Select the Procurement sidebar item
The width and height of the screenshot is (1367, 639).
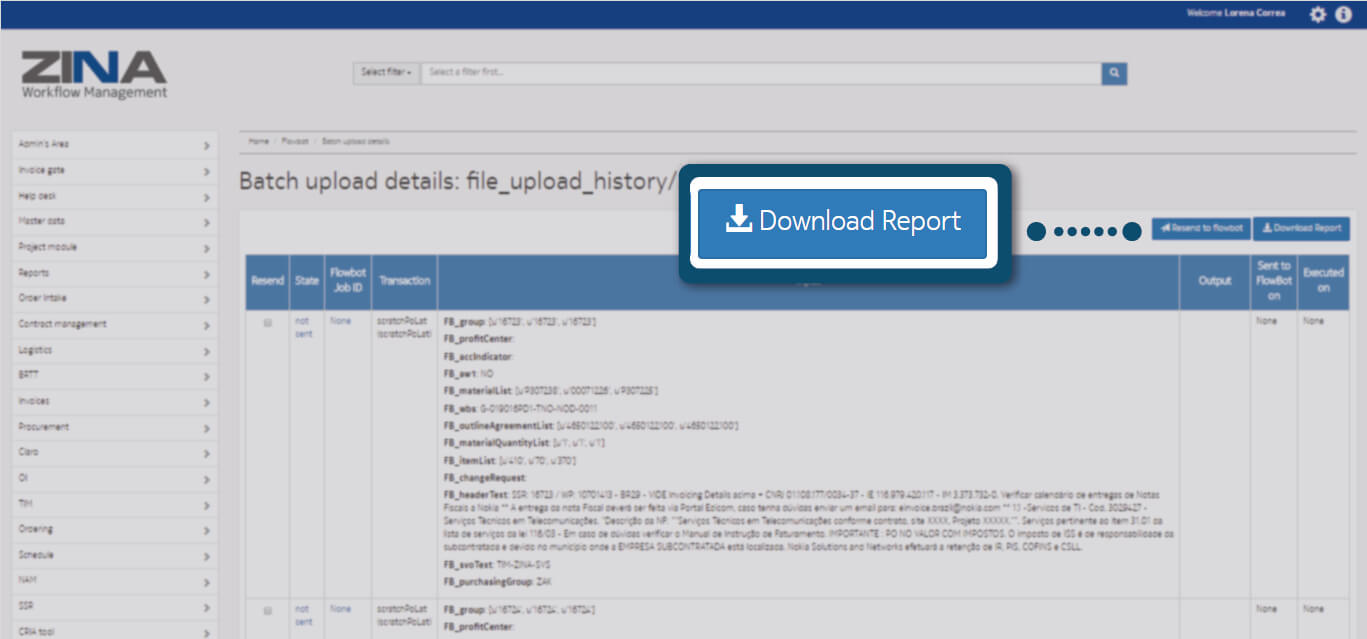pos(115,427)
